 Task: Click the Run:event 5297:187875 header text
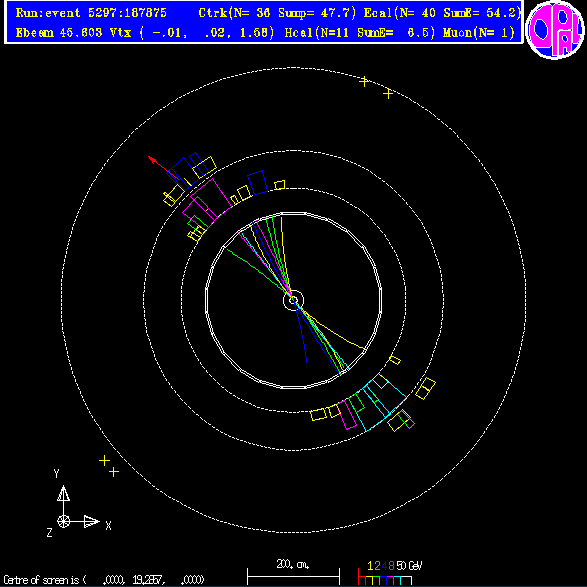click(x=91, y=13)
